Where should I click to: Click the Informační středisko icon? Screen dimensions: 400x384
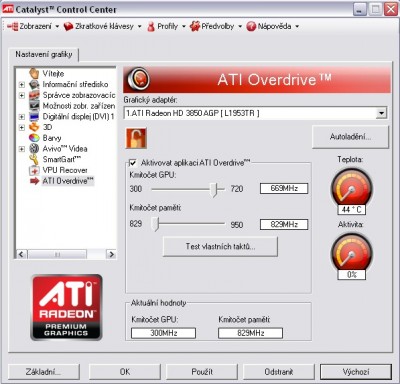pos(34,84)
